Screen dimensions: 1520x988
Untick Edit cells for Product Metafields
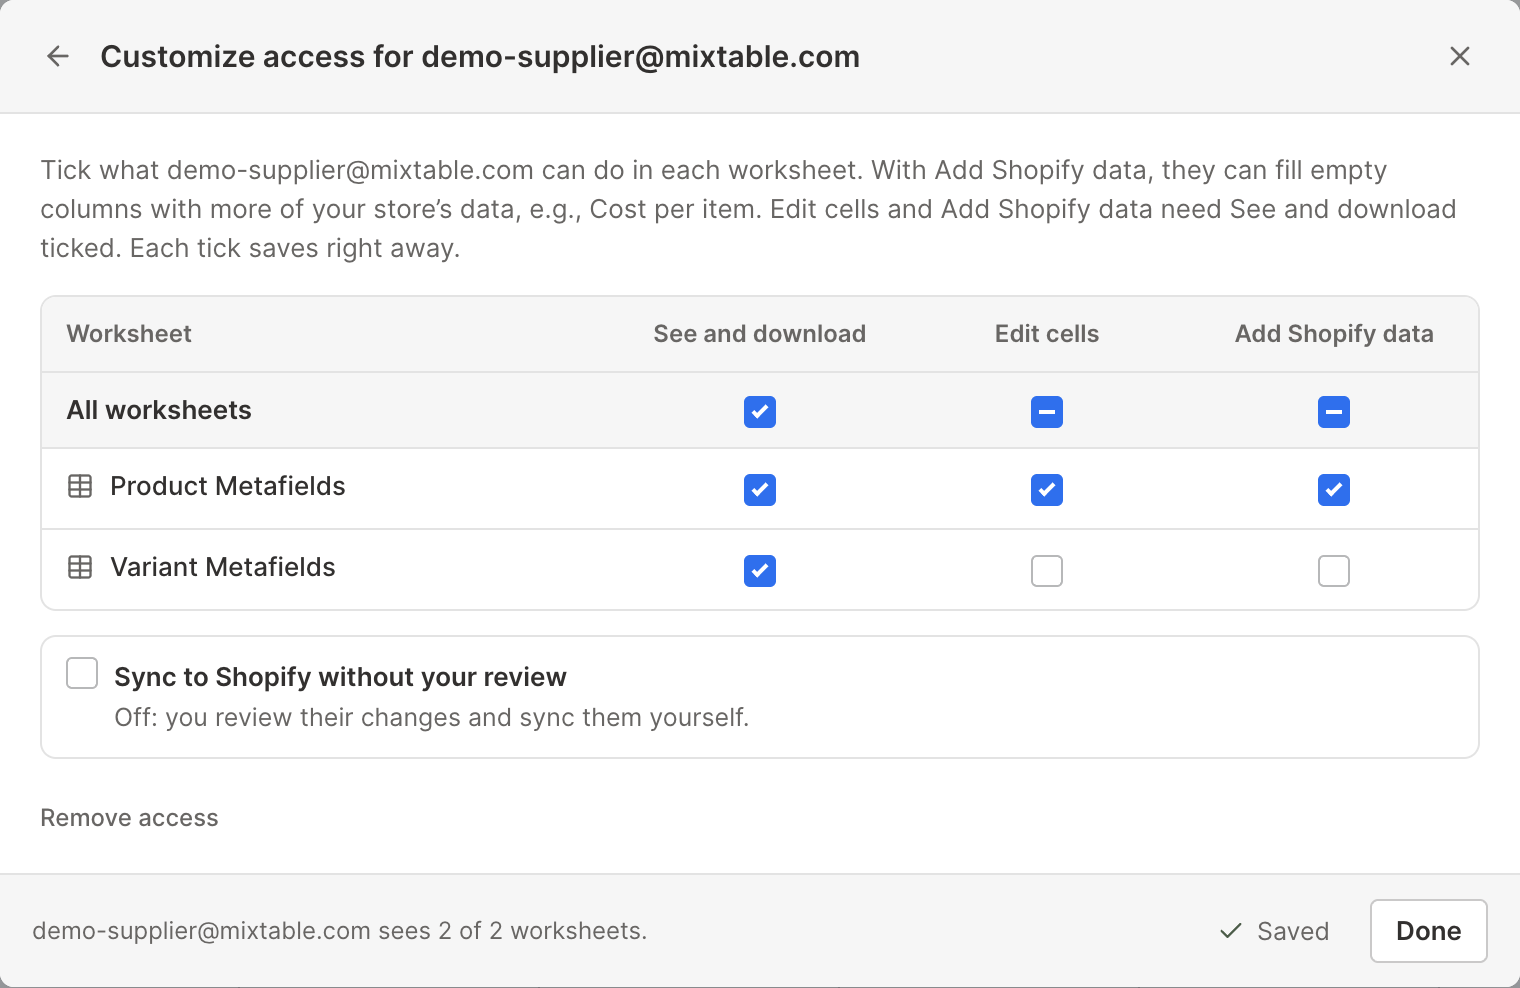coord(1047,490)
